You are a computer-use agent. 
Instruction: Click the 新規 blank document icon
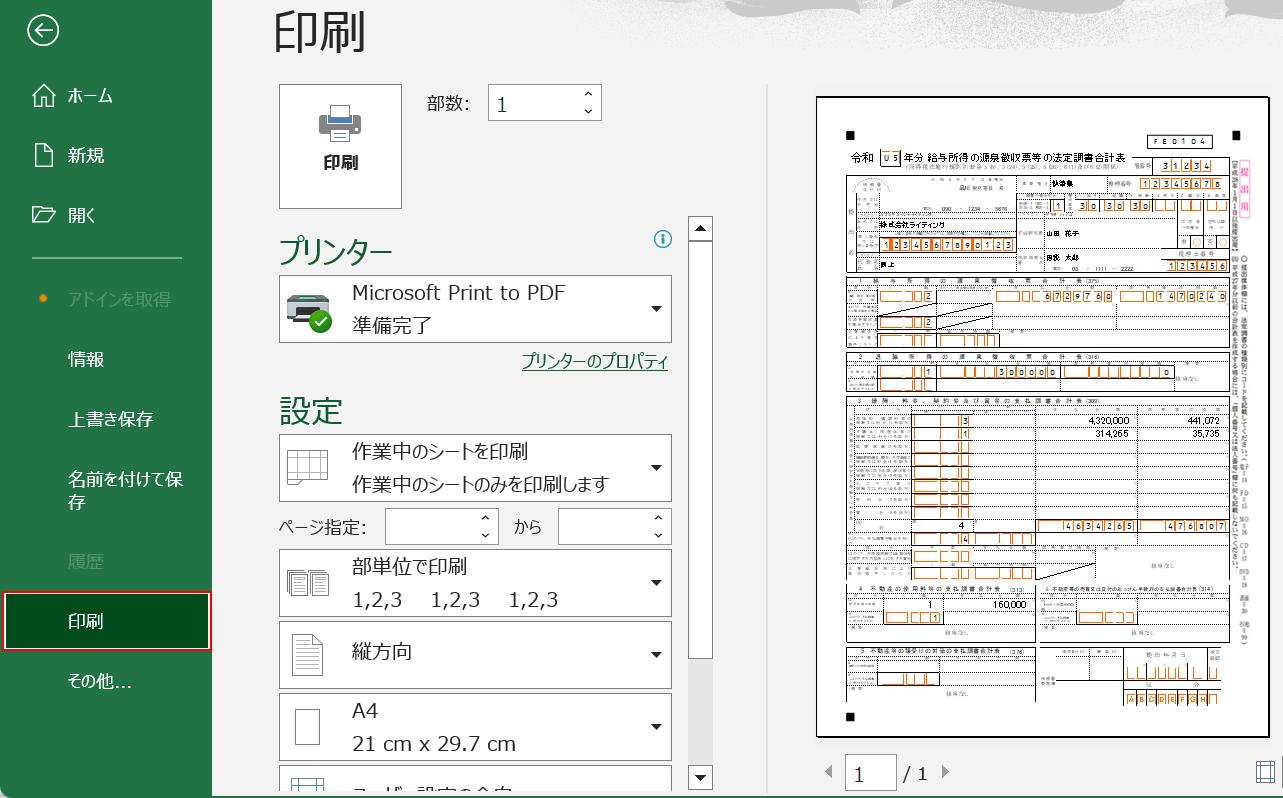tap(43, 155)
